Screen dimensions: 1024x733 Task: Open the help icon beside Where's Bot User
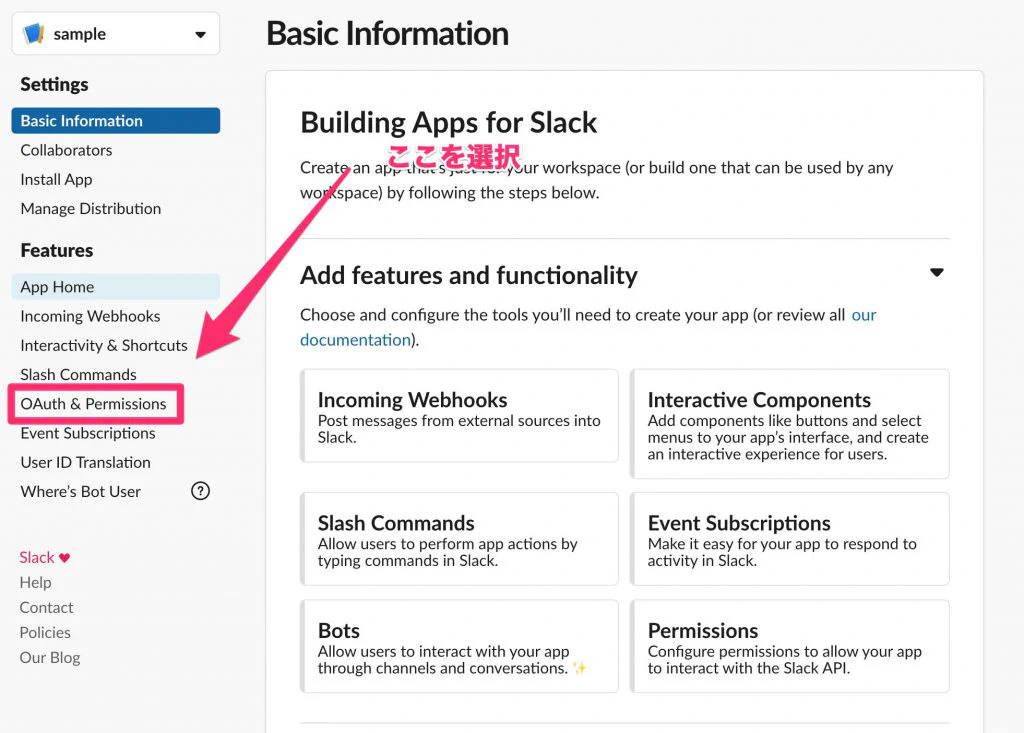coord(200,491)
